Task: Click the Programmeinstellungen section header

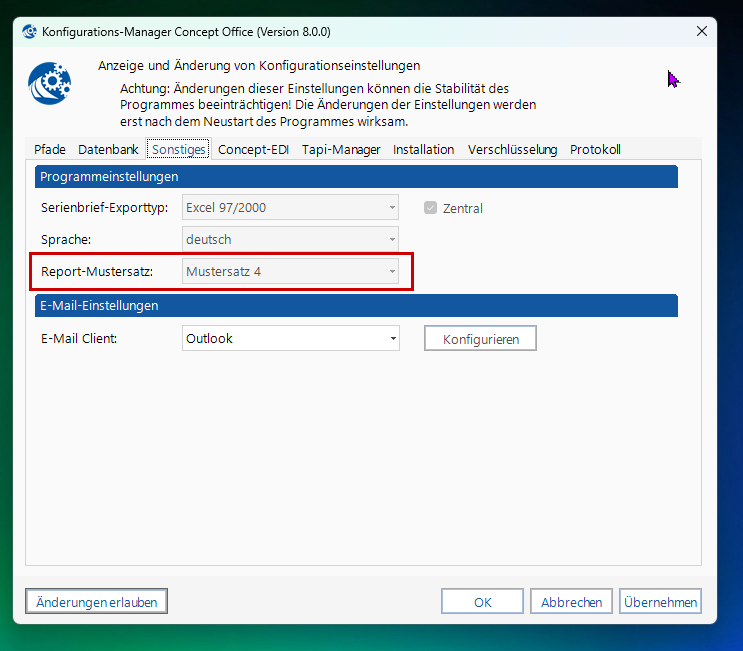Action: coord(356,177)
